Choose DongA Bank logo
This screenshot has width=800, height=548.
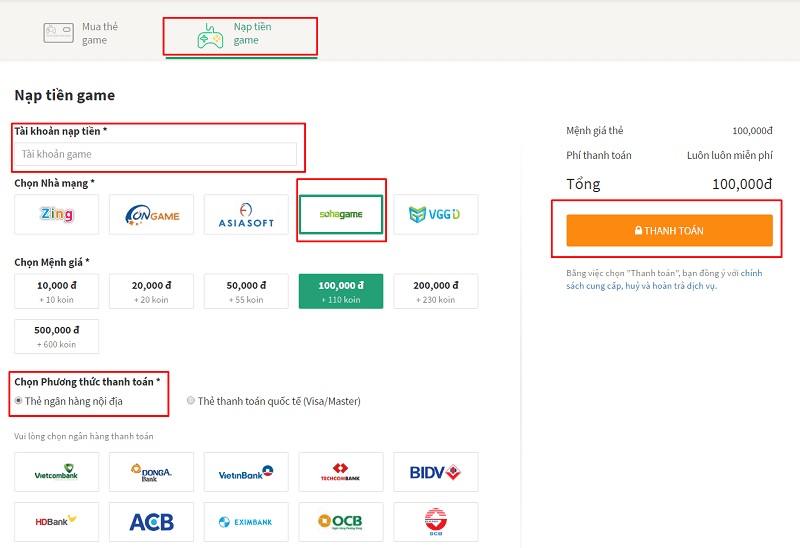[x=151, y=472]
